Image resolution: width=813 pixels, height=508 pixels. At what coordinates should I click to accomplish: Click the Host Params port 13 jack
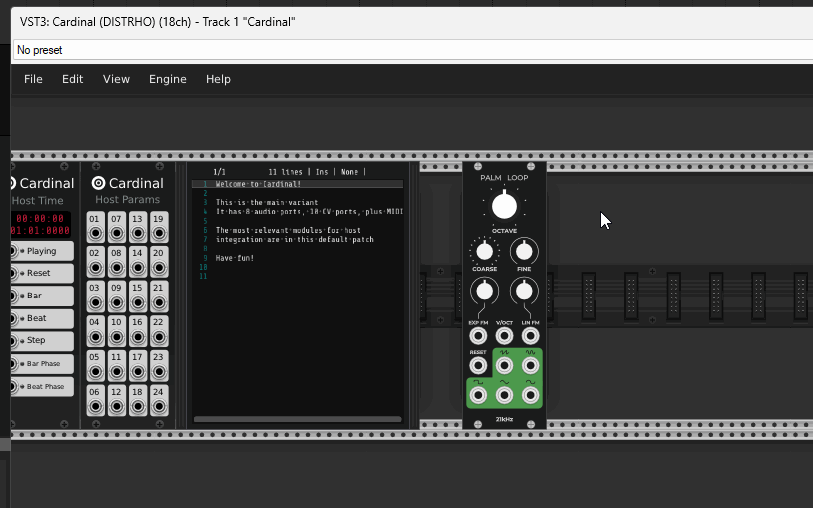(x=138, y=234)
